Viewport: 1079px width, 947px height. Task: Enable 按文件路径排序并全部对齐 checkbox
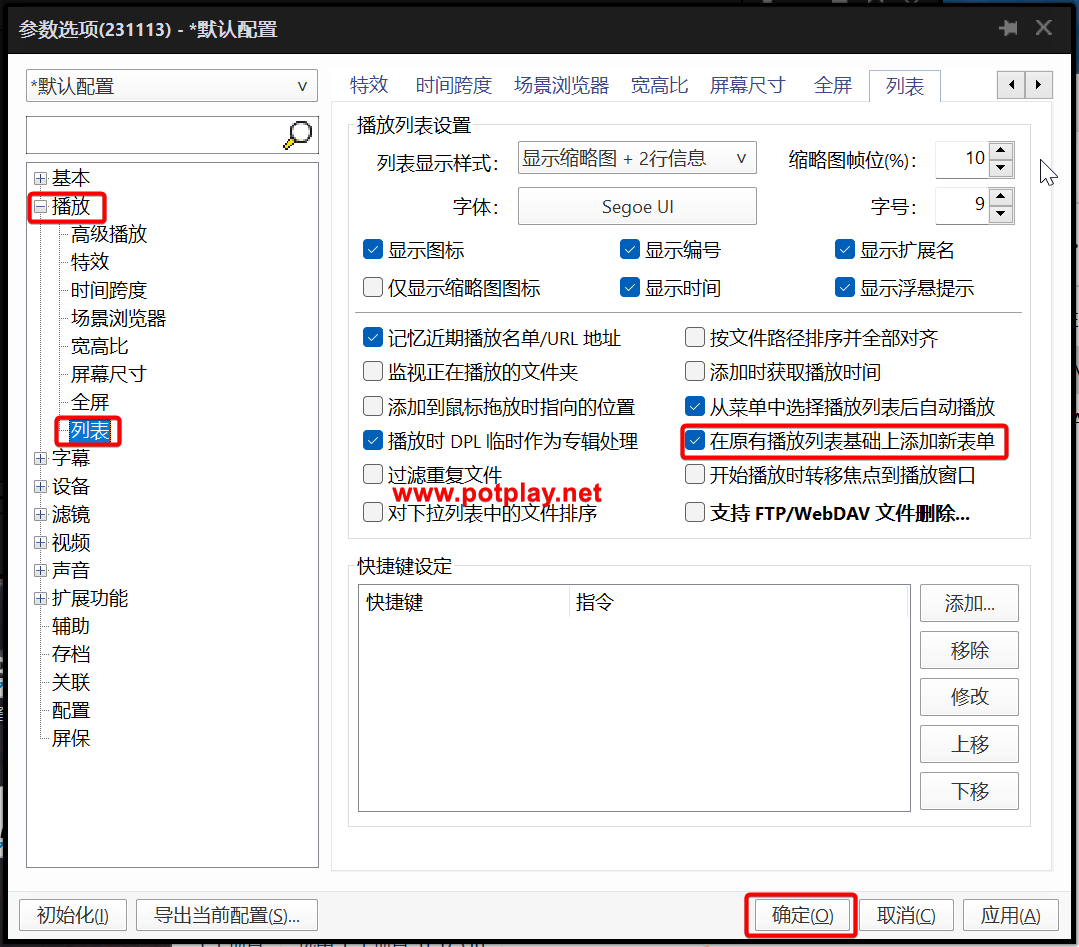[x=695, y=337]
